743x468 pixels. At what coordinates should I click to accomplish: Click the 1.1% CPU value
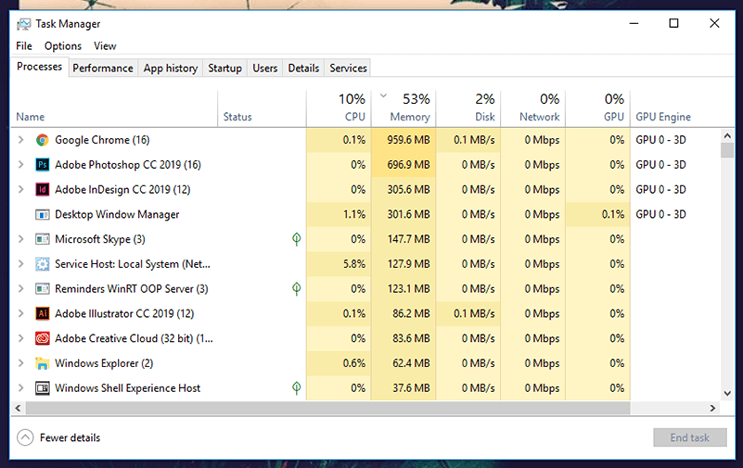354,215
